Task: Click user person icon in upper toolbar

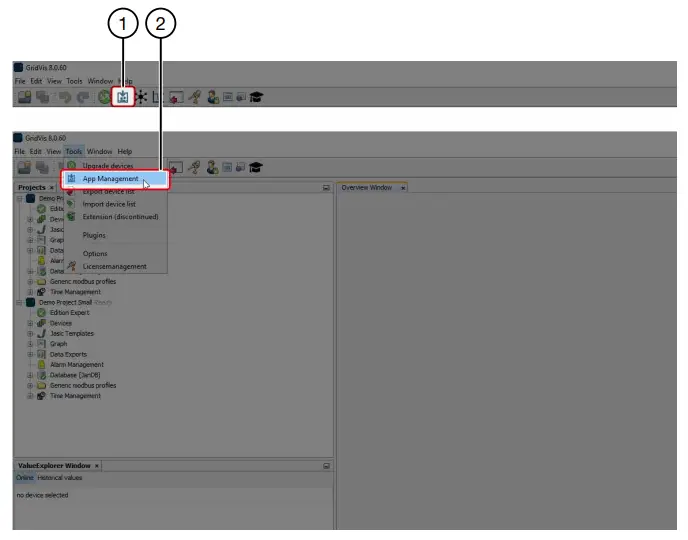Action: 213,97
